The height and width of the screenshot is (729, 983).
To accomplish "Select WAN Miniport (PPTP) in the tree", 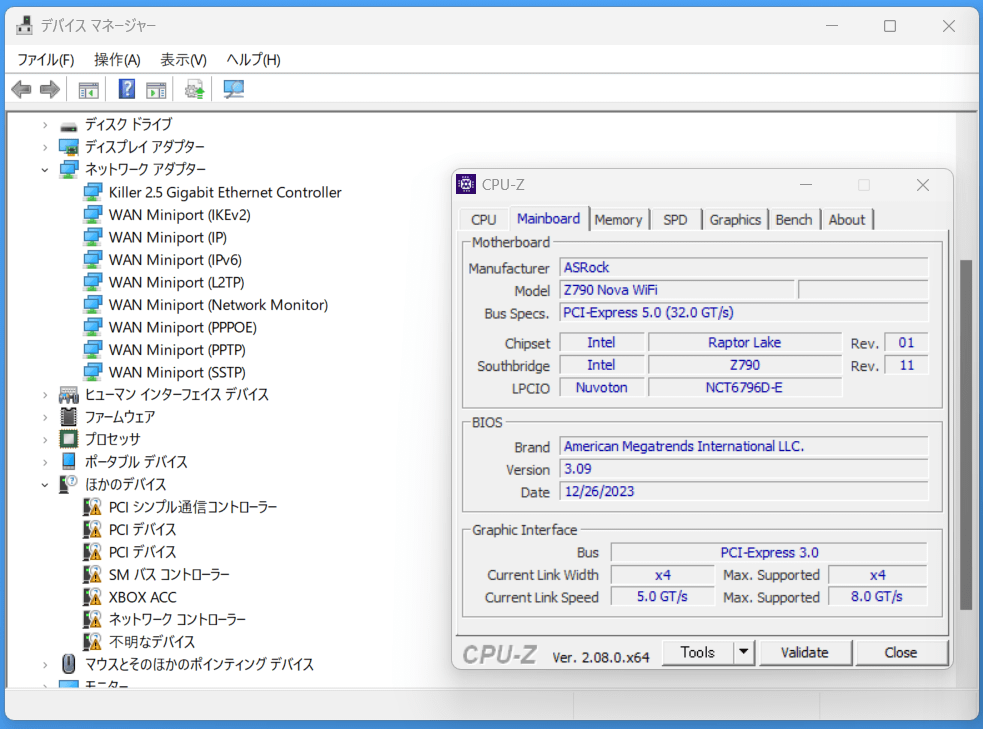I will click(x=177, y=350).
